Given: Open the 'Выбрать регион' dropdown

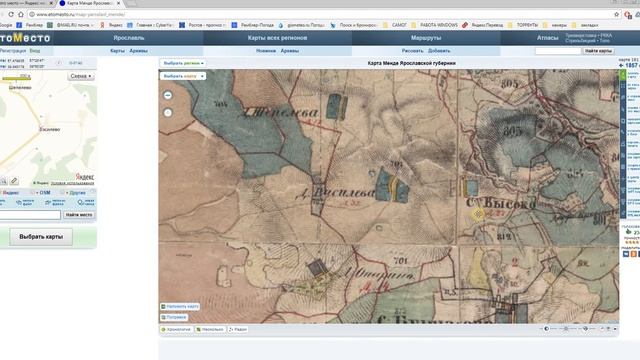Looking at the screenshot, I should [x=183, y=63].
